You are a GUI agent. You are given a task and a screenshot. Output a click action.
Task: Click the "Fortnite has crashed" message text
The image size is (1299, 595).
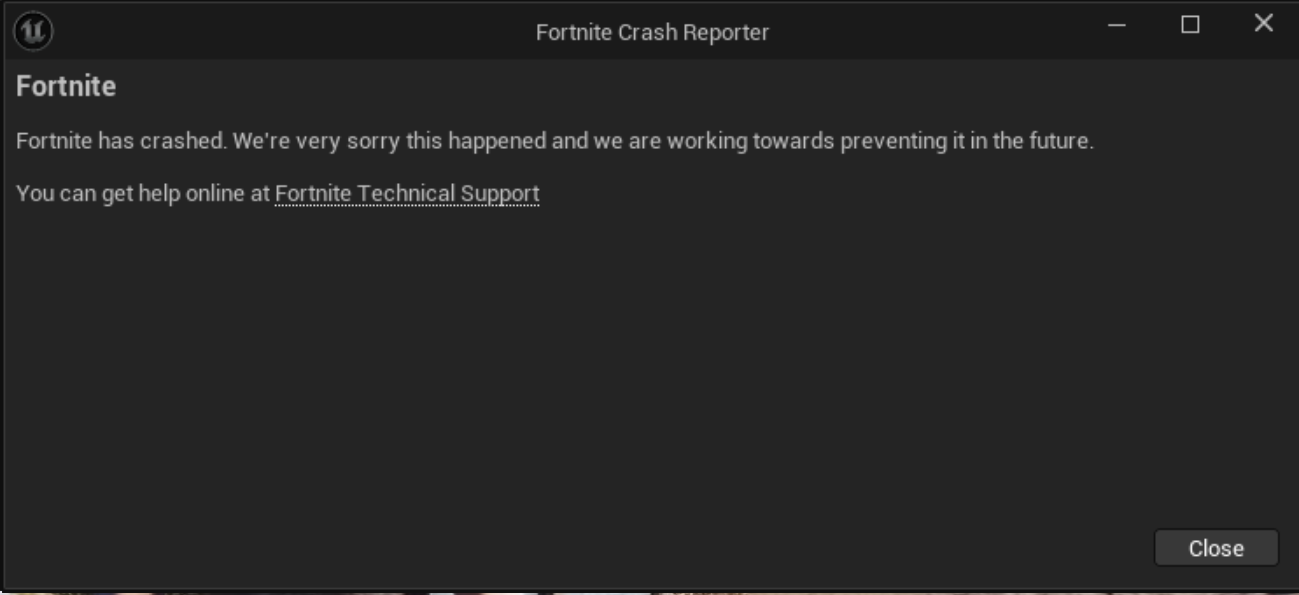click(555, 141)
